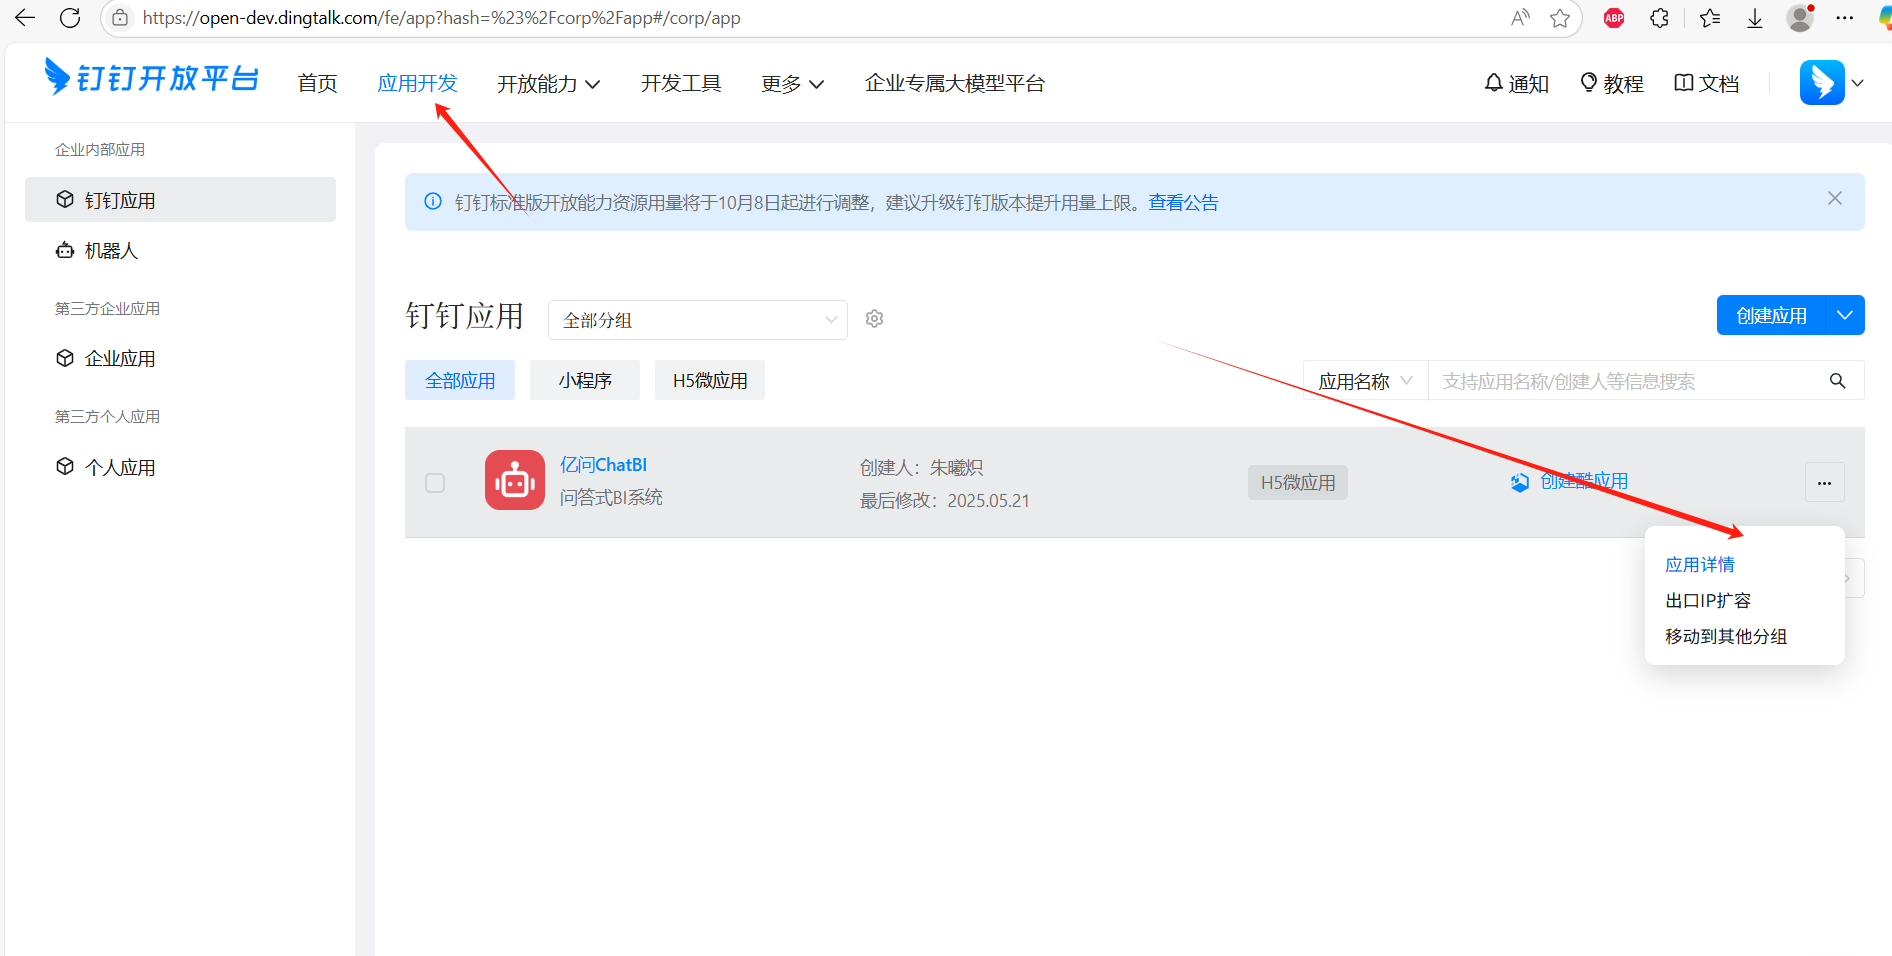Open the group settings gear icon
The image size is (1892, 956).
click(x=874, y=319)
